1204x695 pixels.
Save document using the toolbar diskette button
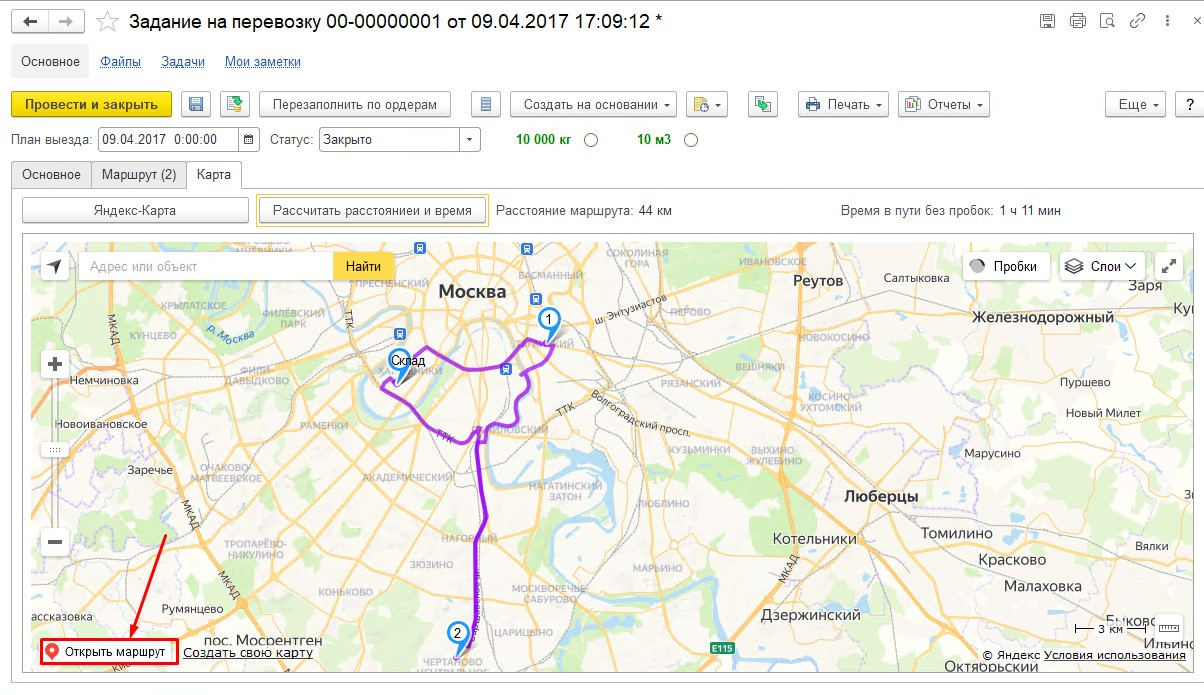coord(196,104)
